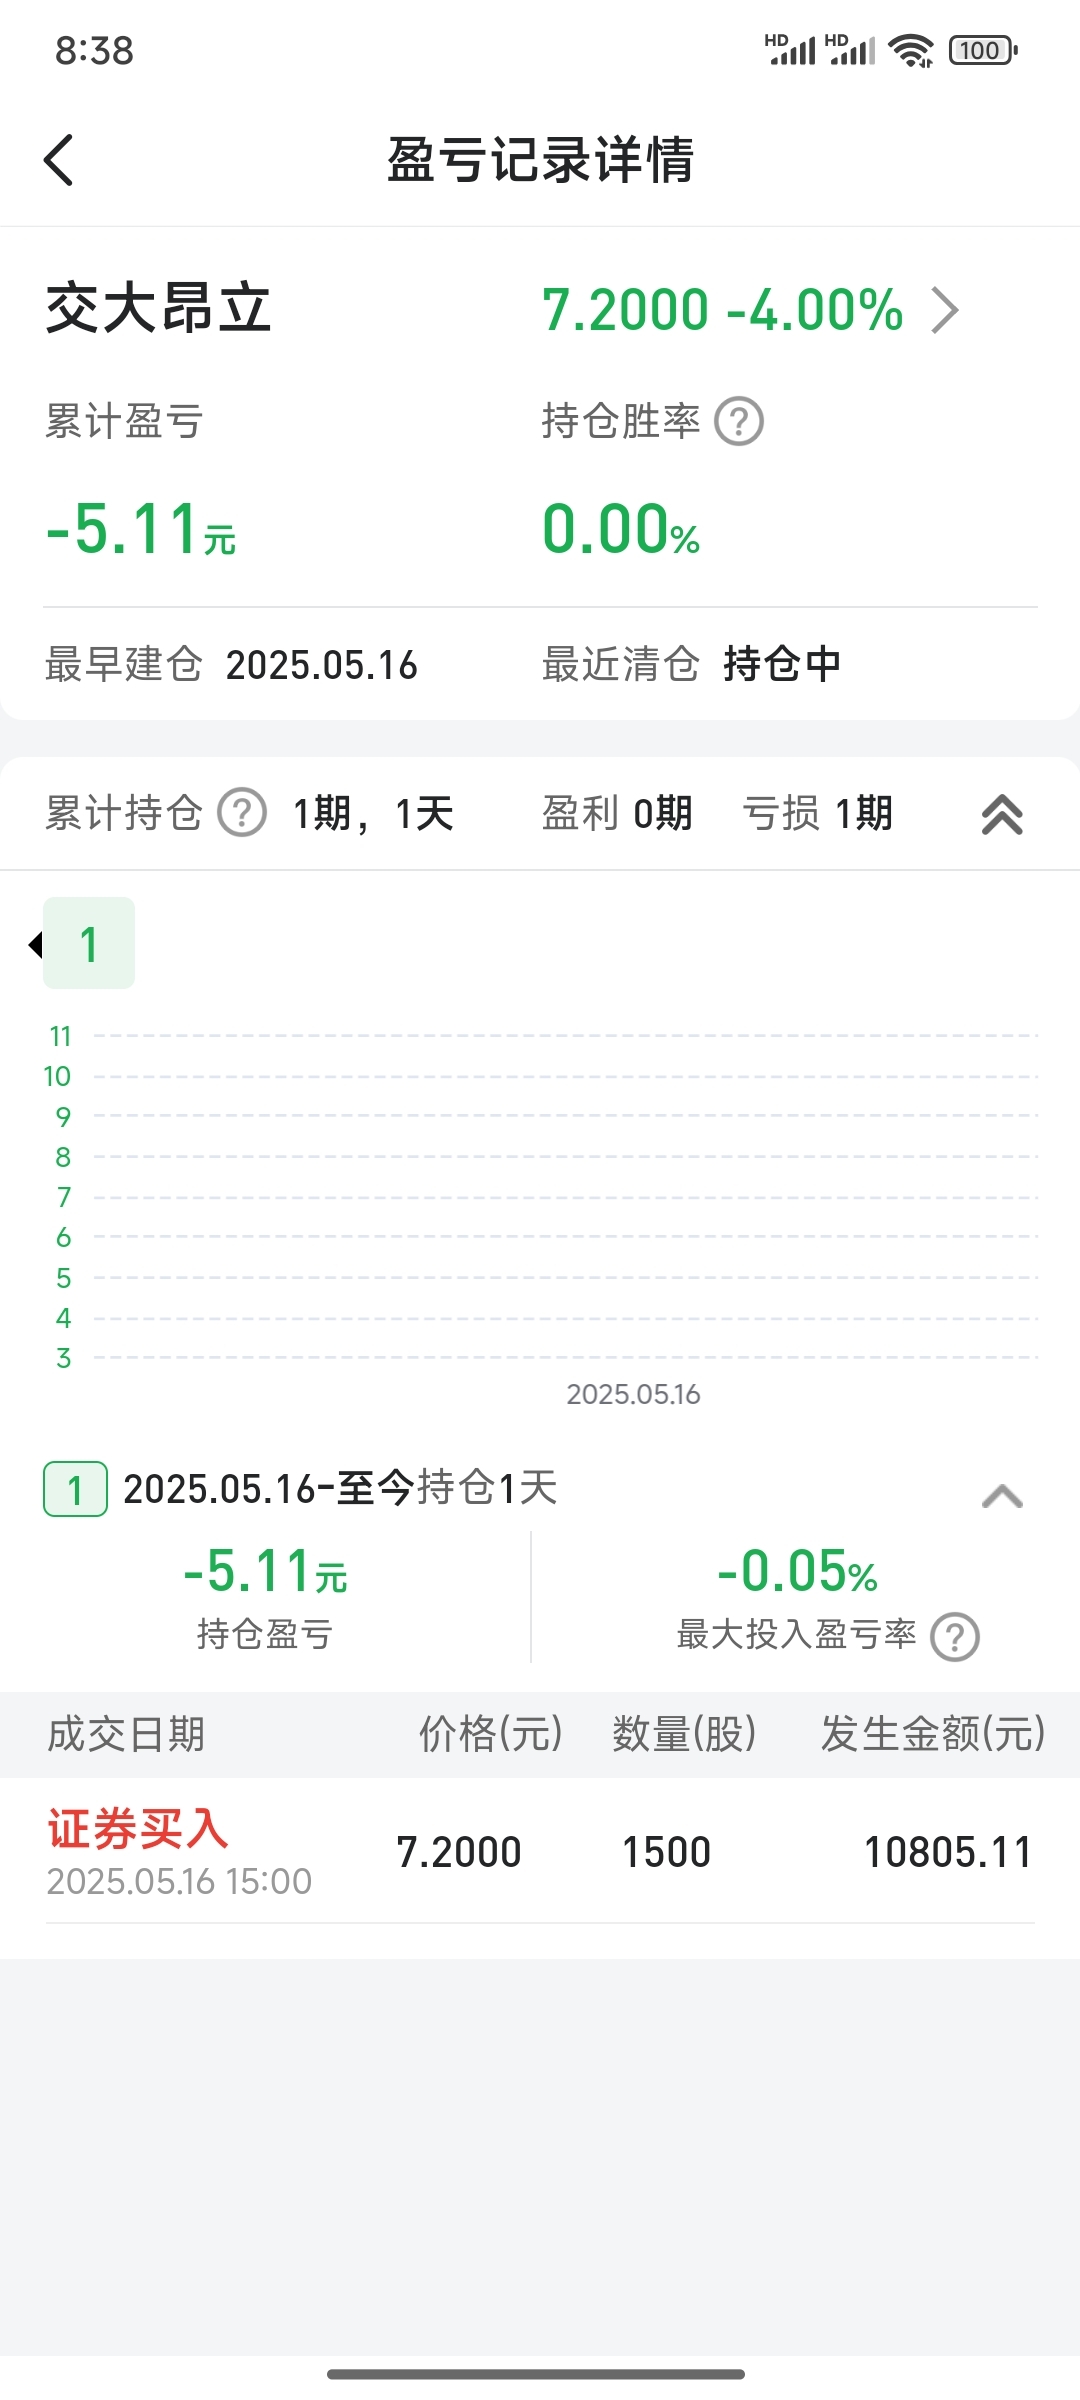Screen dimensions: 1080x2400
Task: Tap 数量(股) column header
Action: [684, 1734]
